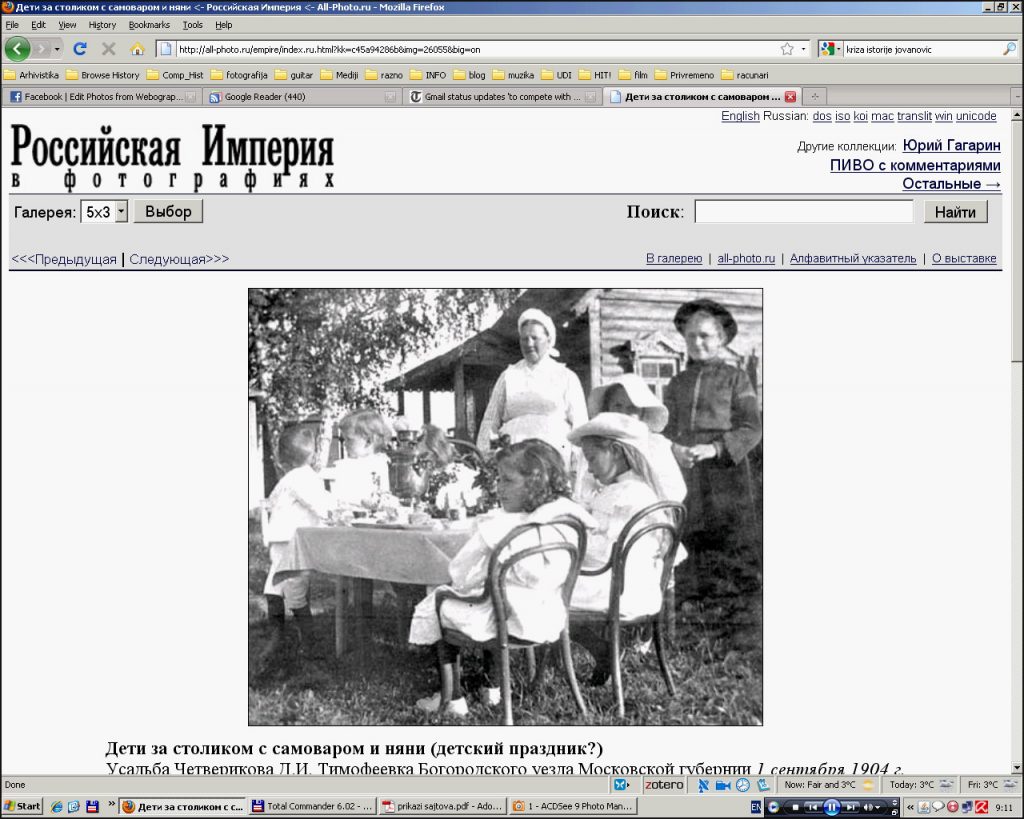The height and width of the screenshot is (819, 1024).
Task: Click the Firefox back arrow button
Action: pos(17,48)
